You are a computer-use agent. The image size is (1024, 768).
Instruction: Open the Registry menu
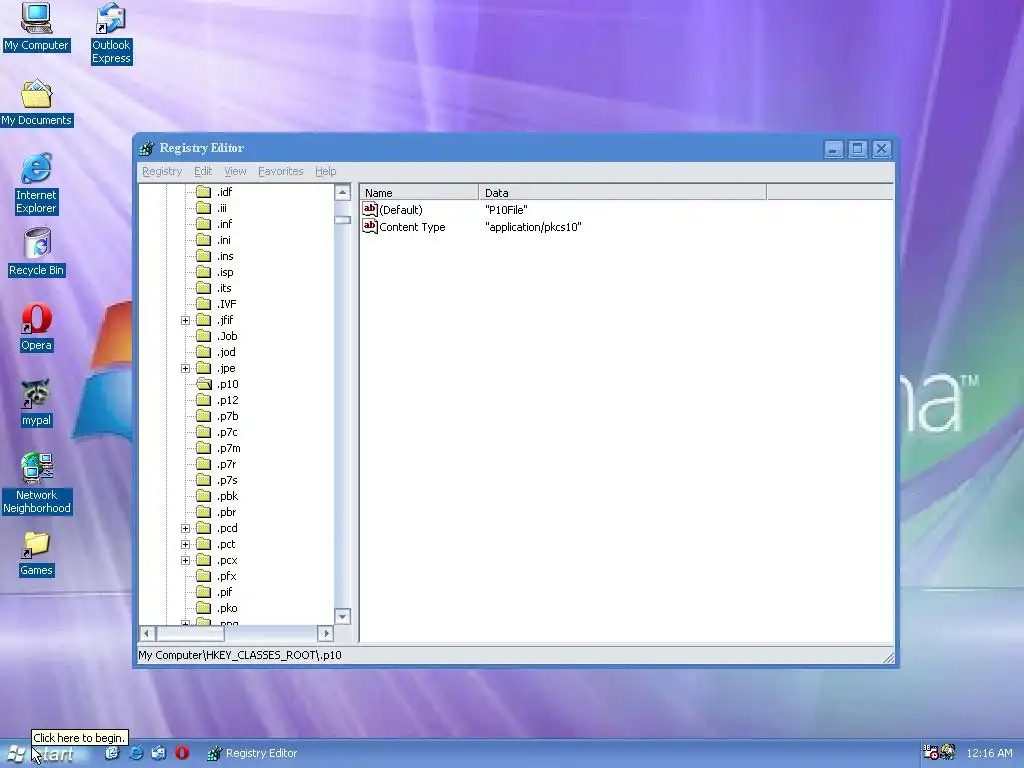click(162, 171)
